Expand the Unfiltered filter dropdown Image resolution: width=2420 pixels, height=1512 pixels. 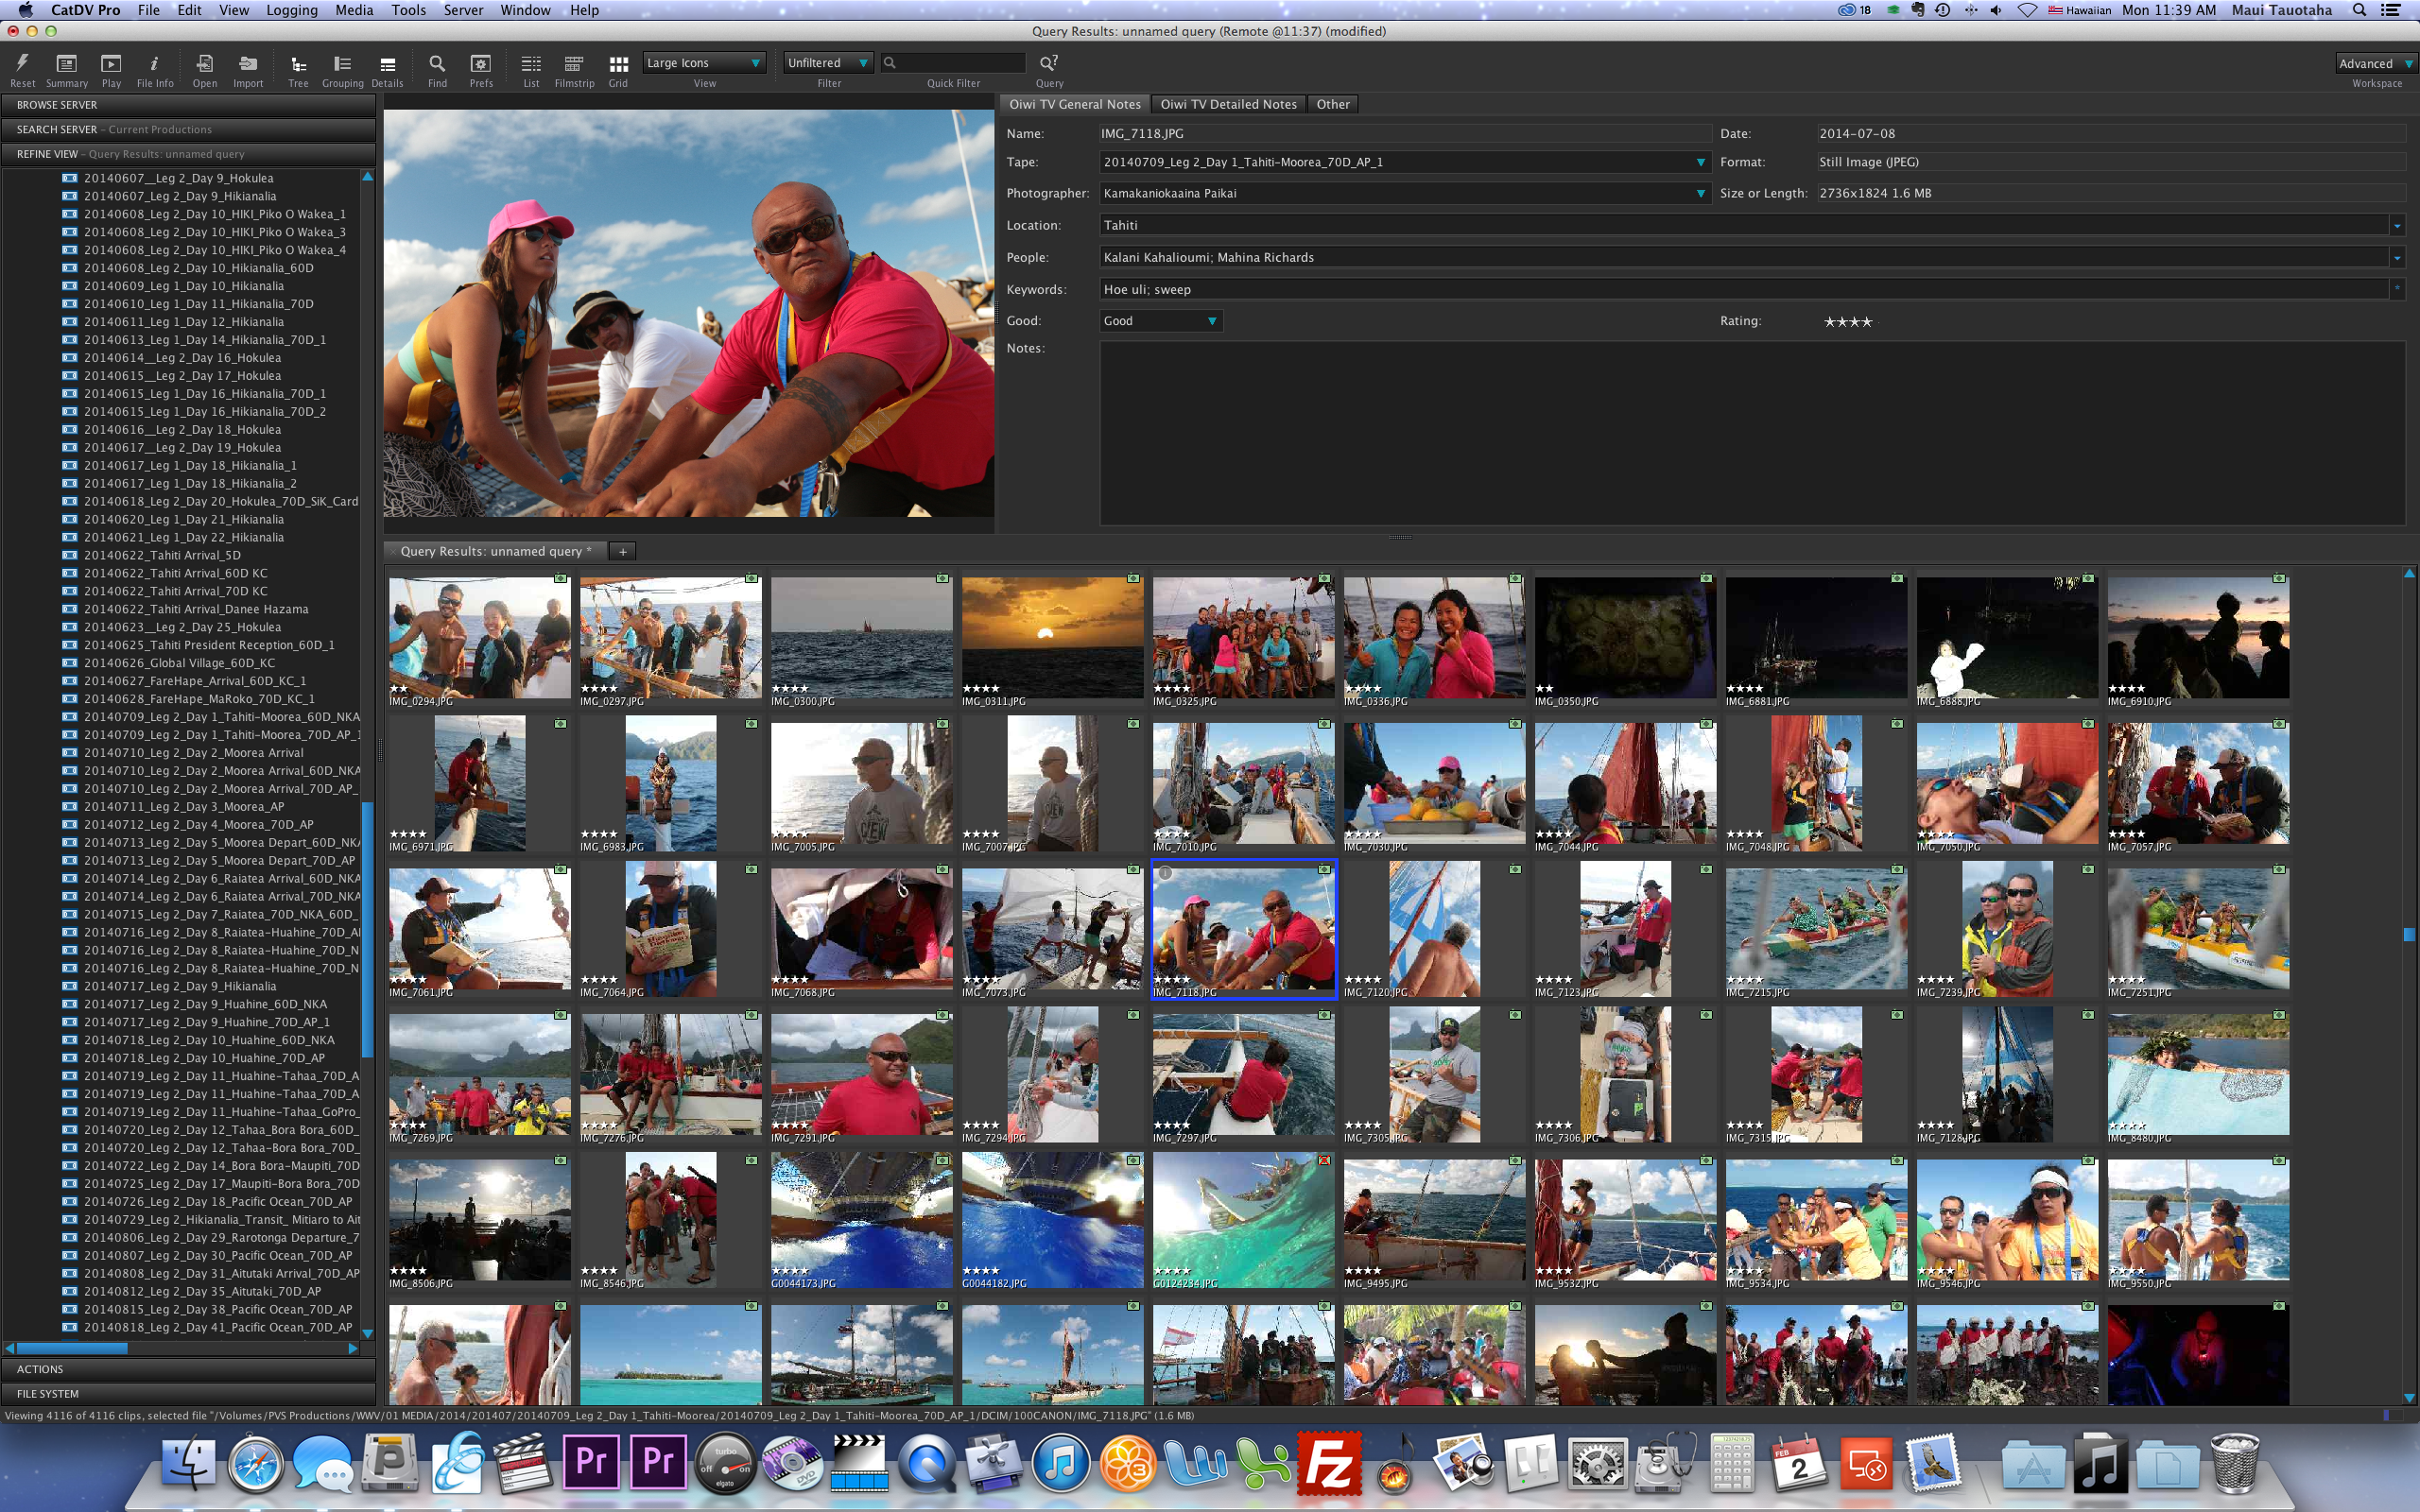click(827, 63)
